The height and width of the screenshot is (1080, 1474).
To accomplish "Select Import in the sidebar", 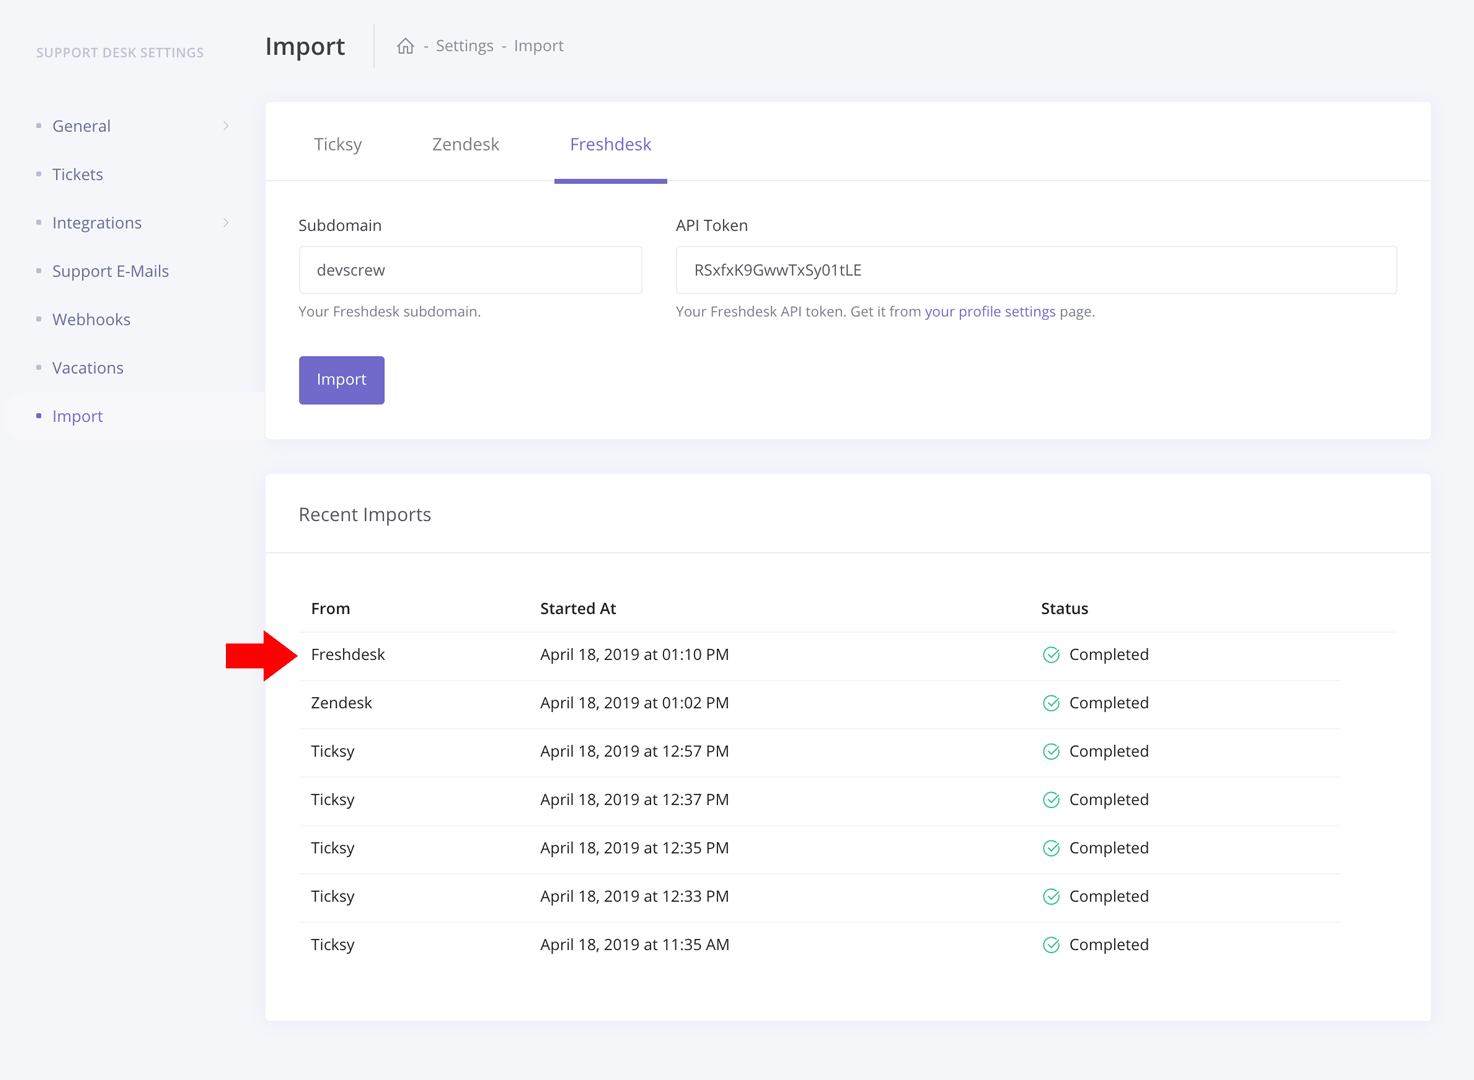I will (77, 416).
